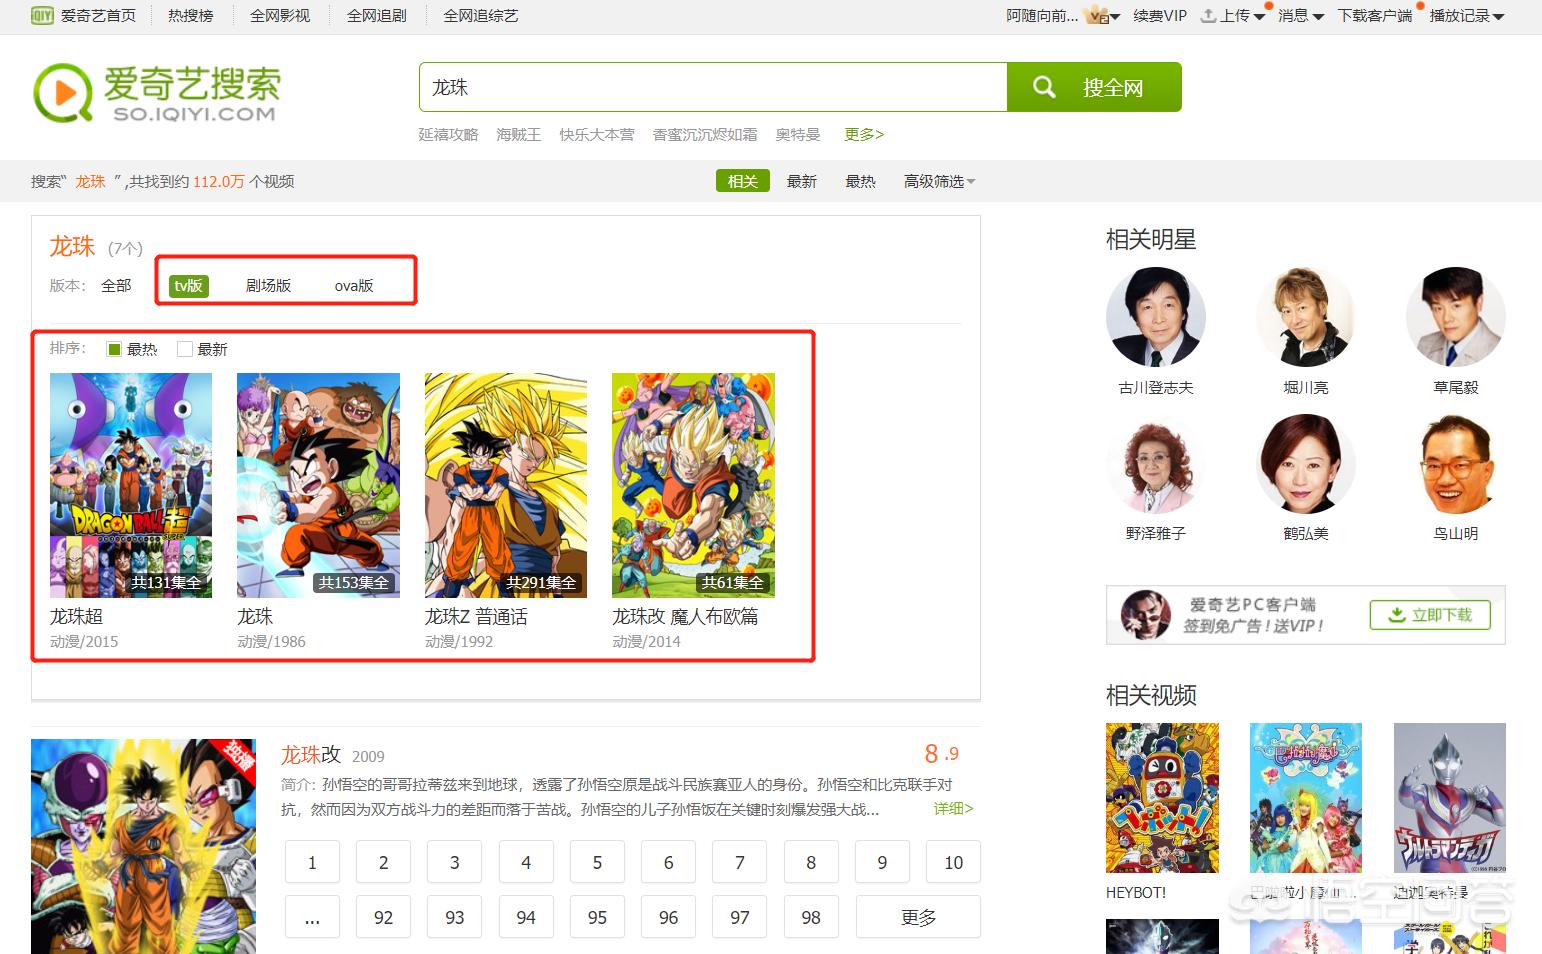This screenshot has height=954, width=1542.
Task: Select the 相关 sort tab
Action: [x=743, y=181]
